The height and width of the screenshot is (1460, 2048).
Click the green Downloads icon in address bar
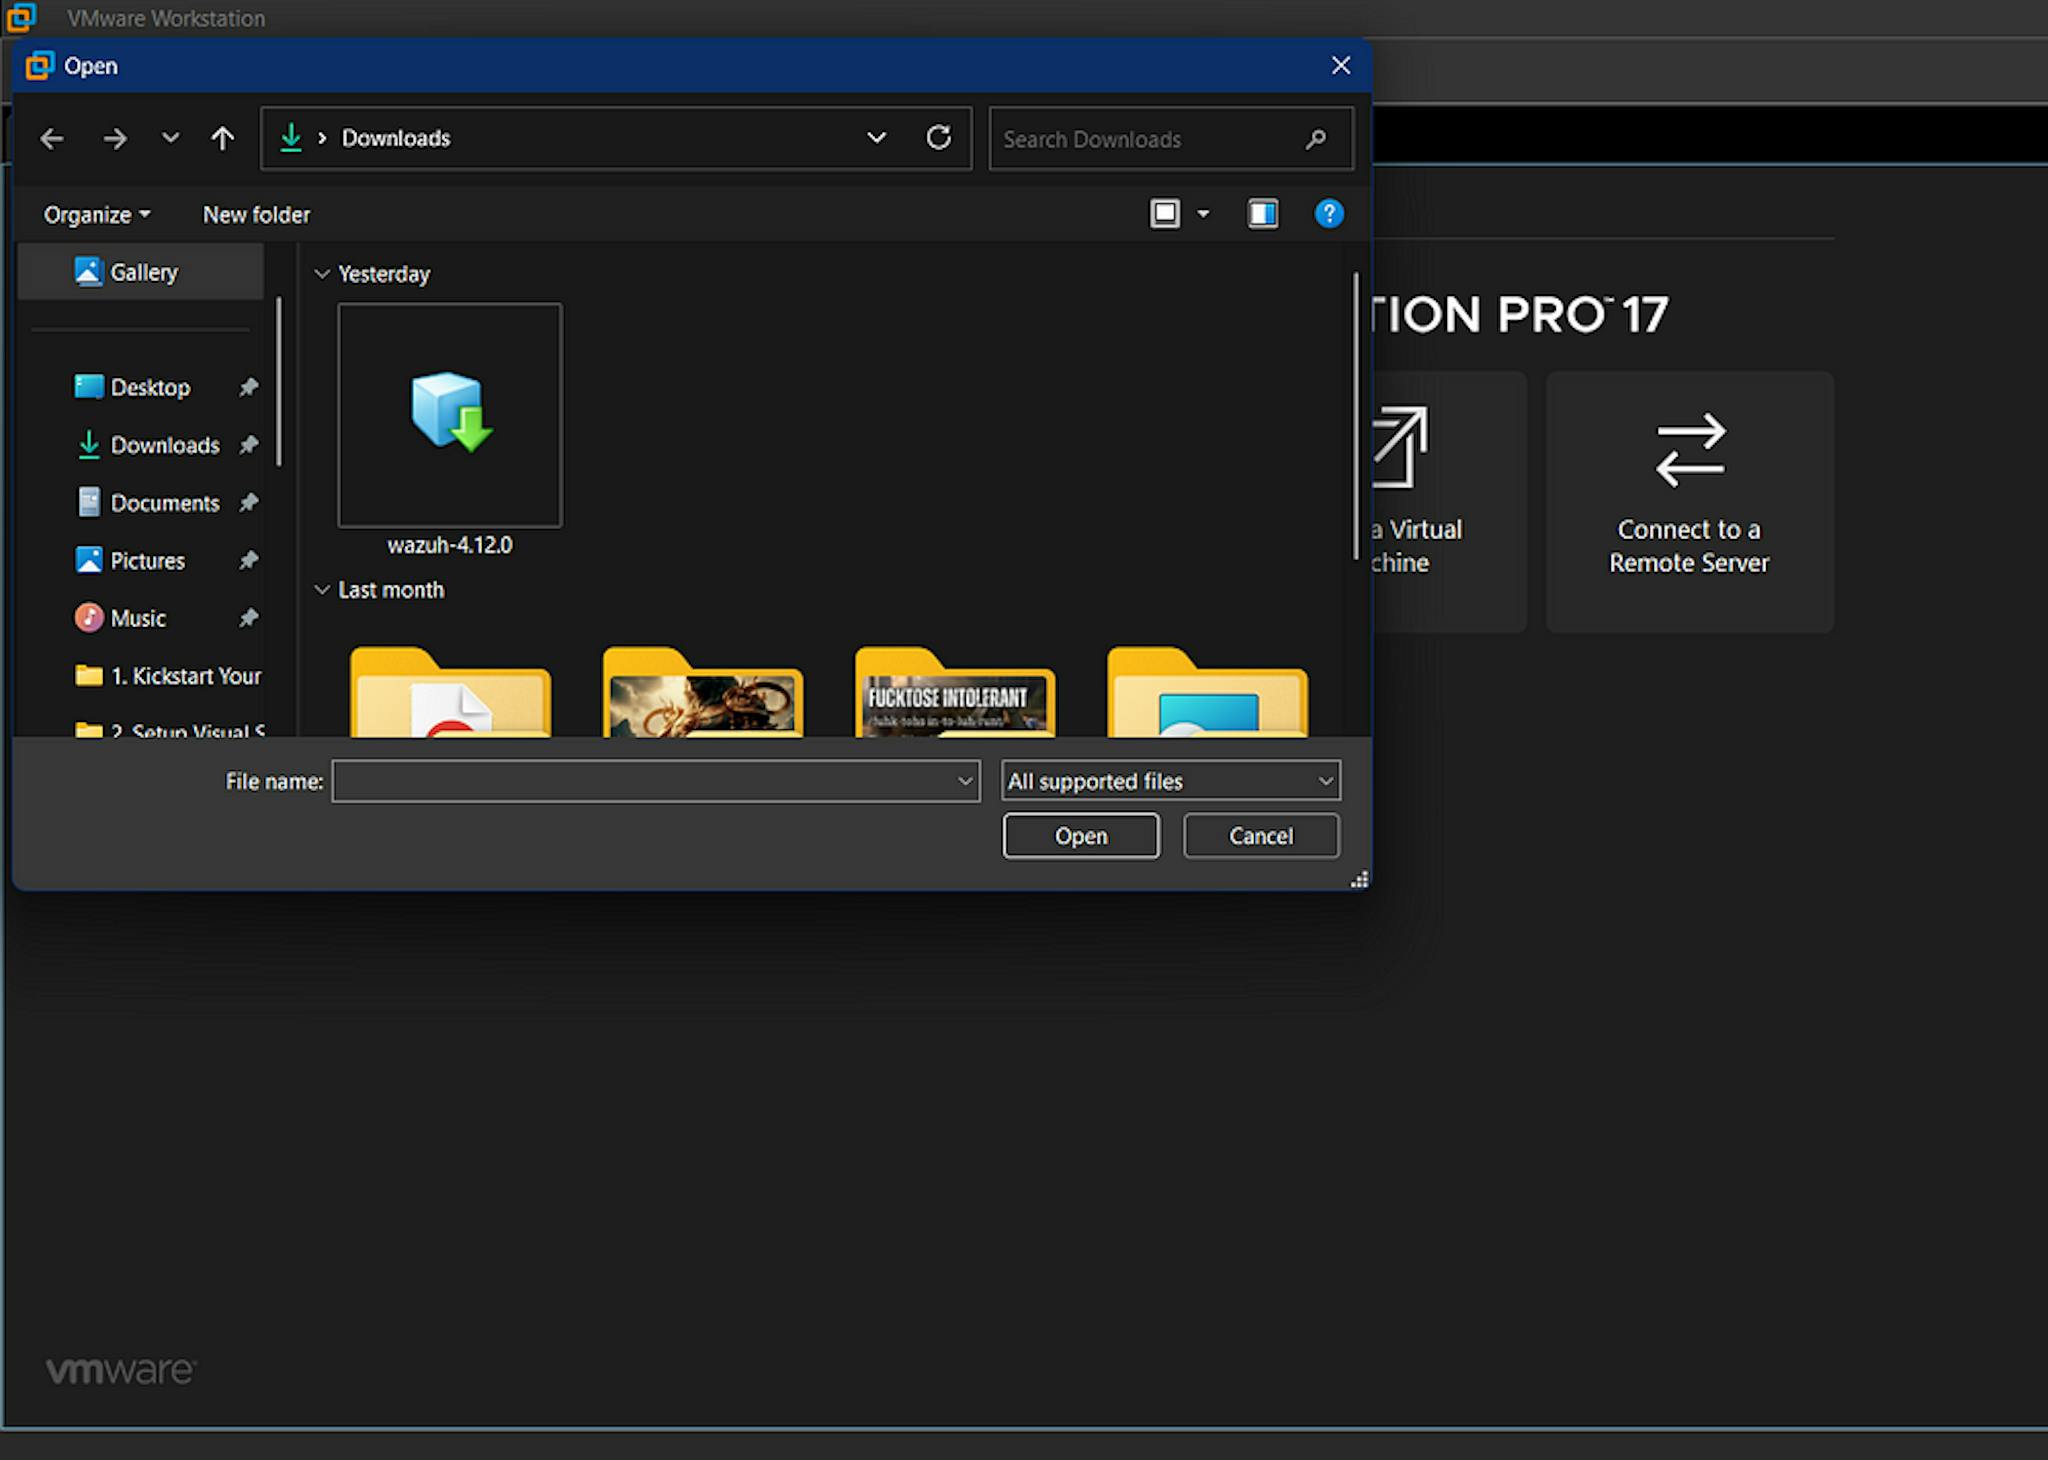(291, 138)
